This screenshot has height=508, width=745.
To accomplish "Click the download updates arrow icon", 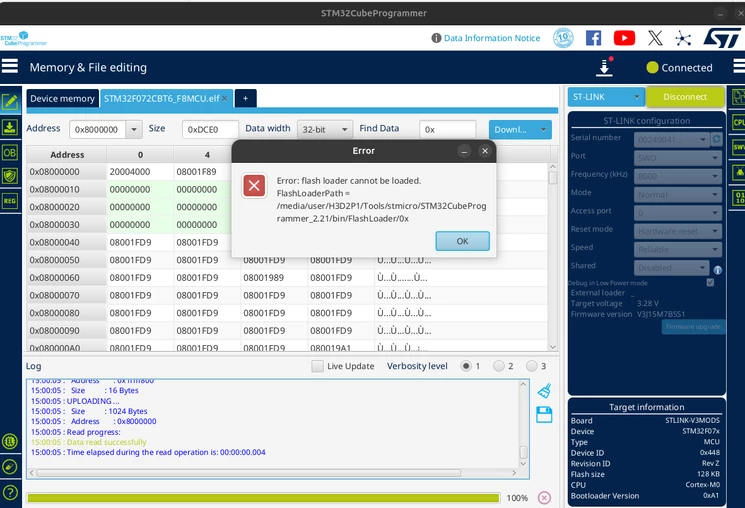I will tap(604, 67).
